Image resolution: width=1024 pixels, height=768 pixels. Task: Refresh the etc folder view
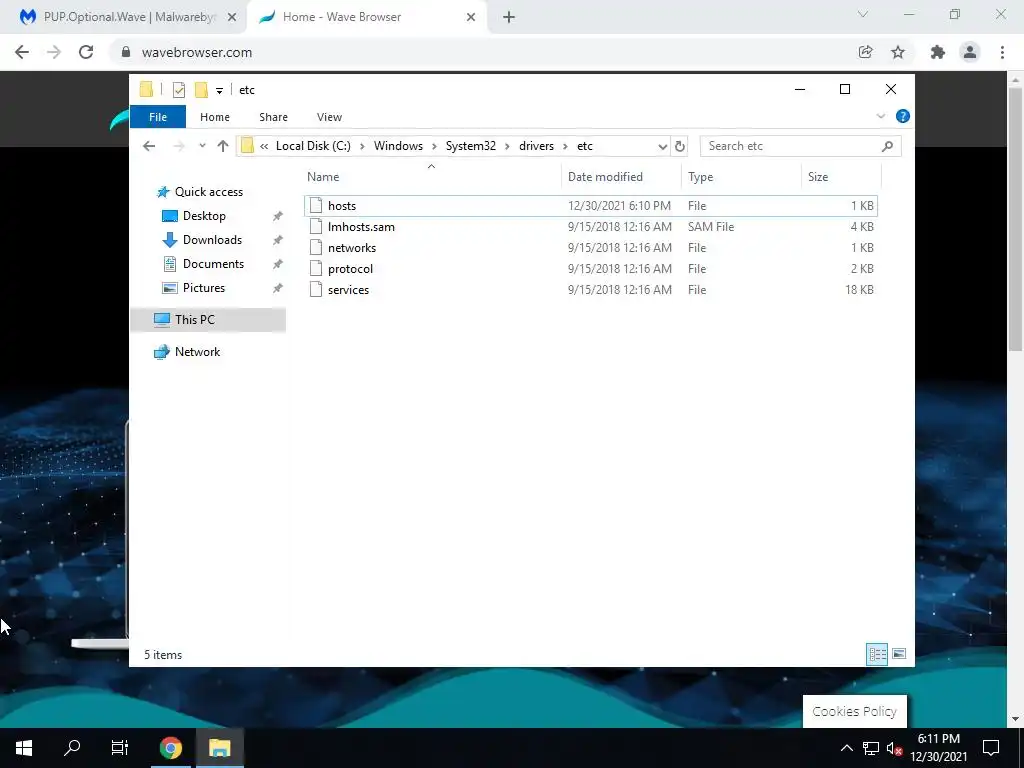coord(679,146)
